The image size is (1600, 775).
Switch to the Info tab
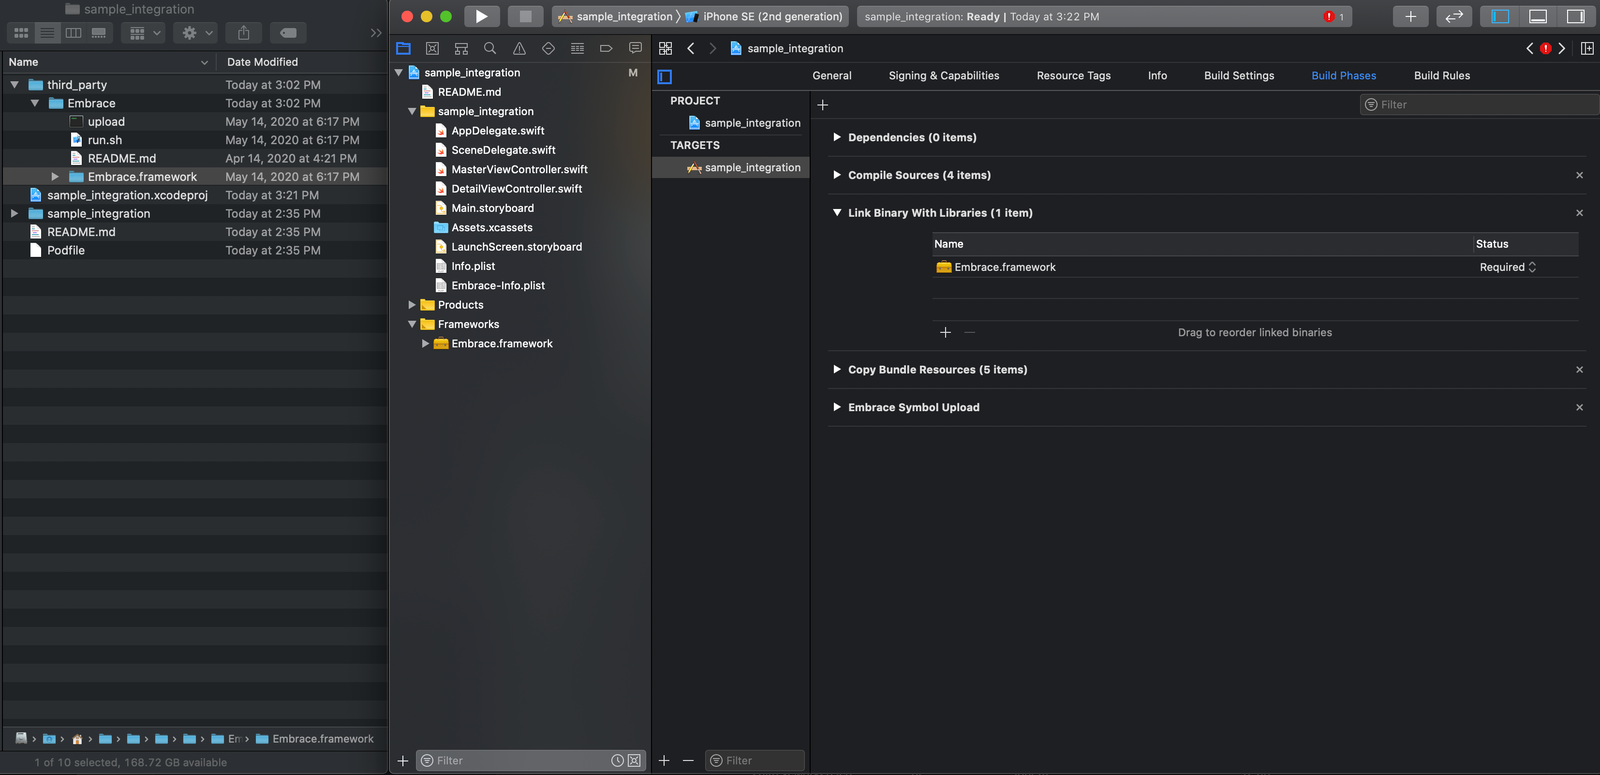tap(1157, 76)
